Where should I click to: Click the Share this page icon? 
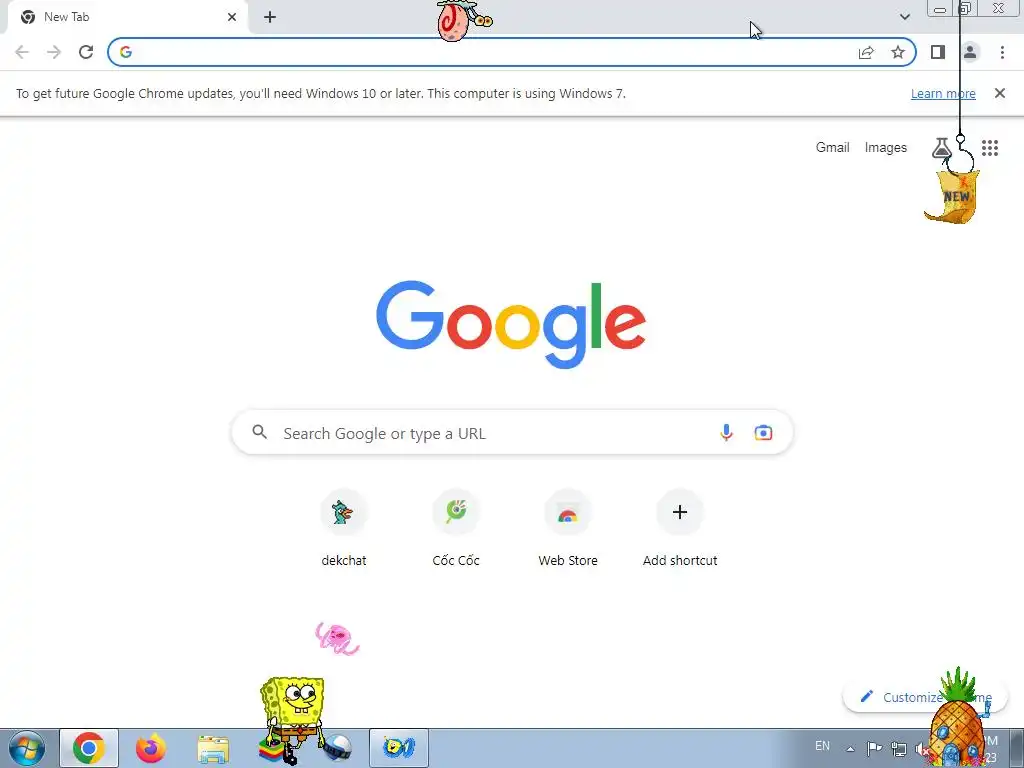click(866, 52)
